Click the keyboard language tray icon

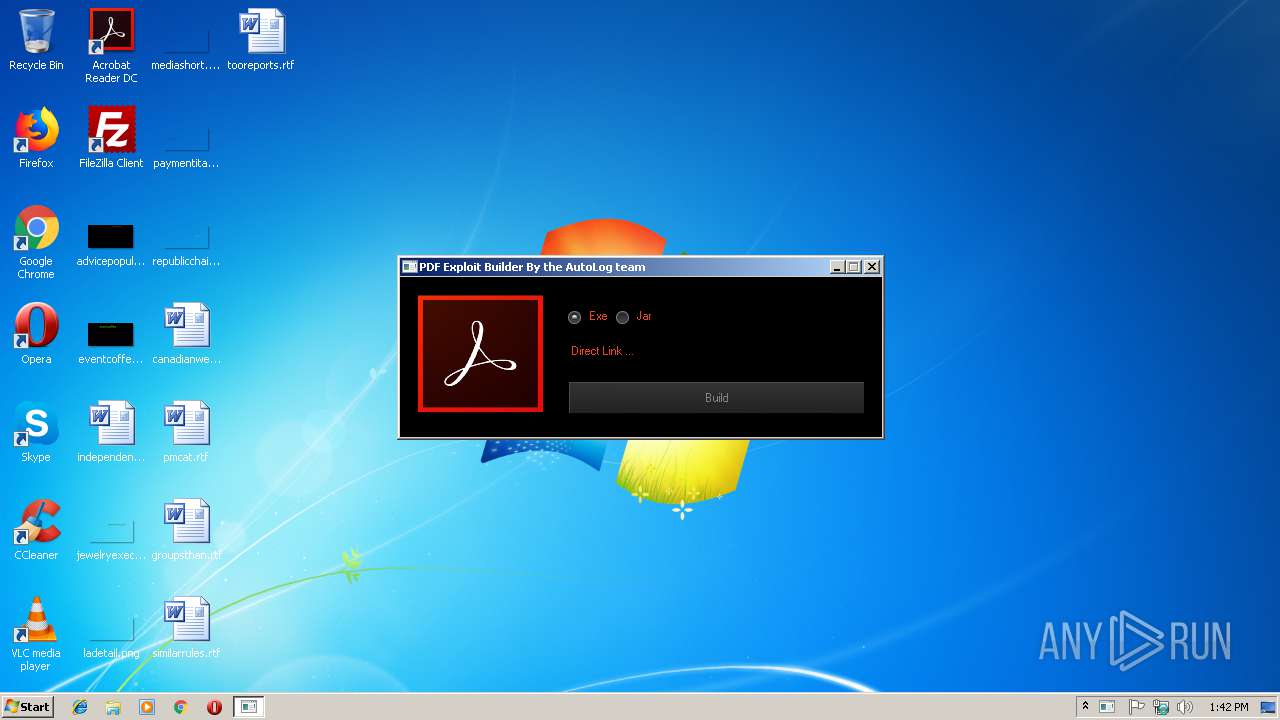pyautogui.click(x=1107, y=707)
